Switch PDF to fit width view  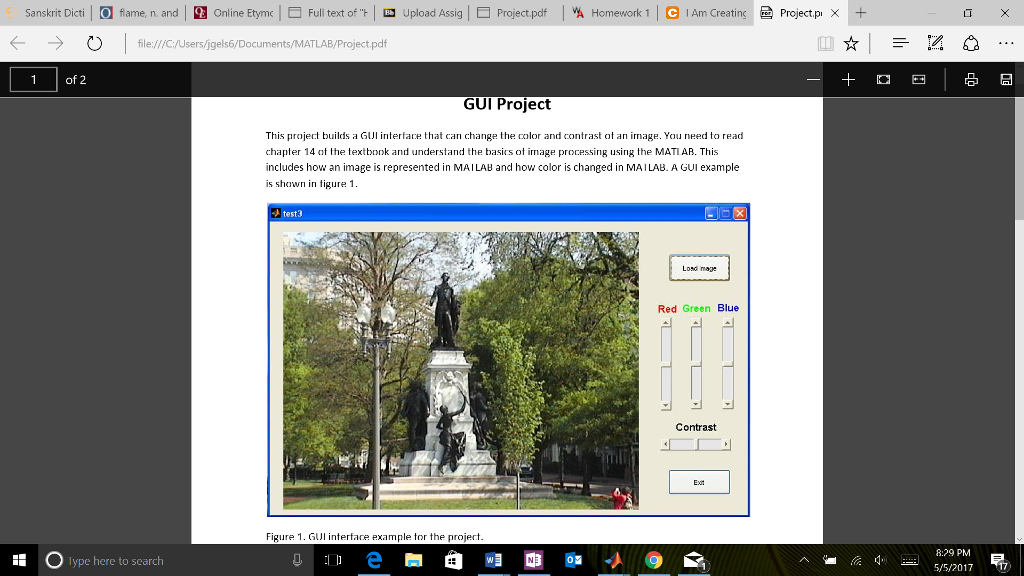point(919,80)
